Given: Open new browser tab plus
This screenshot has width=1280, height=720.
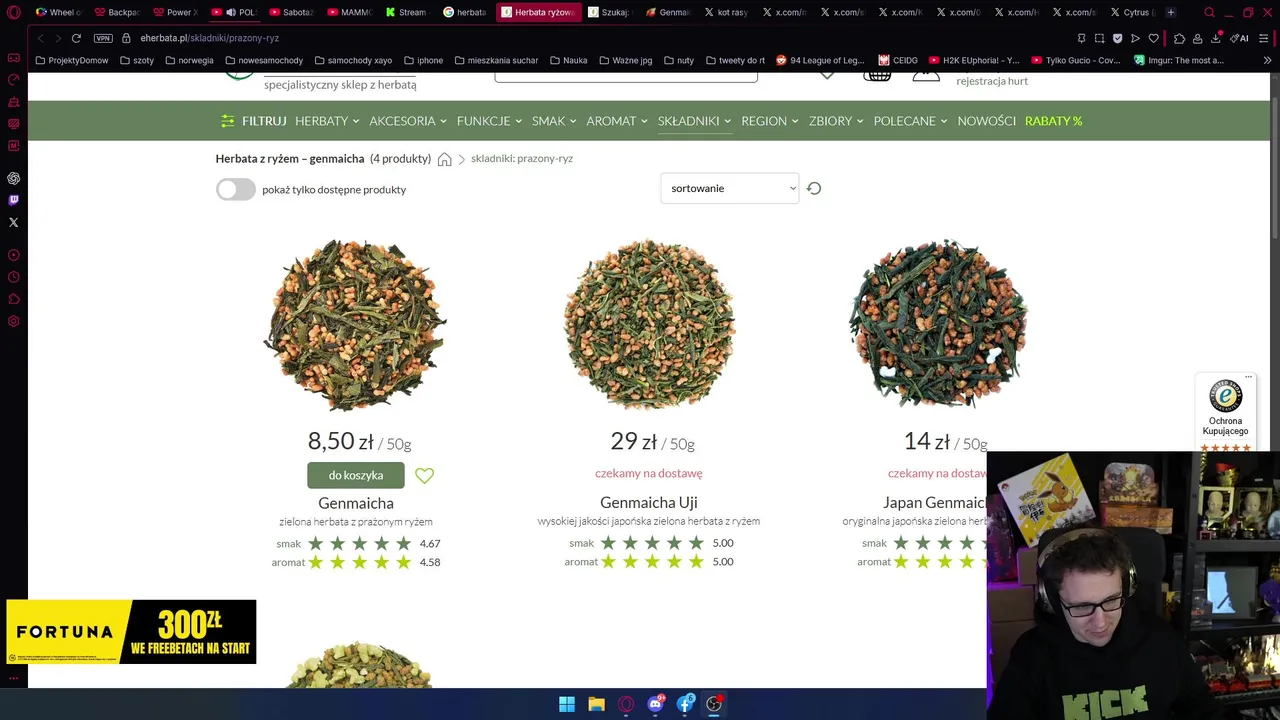Looking at the screenshot, I should coord(1171,12).
